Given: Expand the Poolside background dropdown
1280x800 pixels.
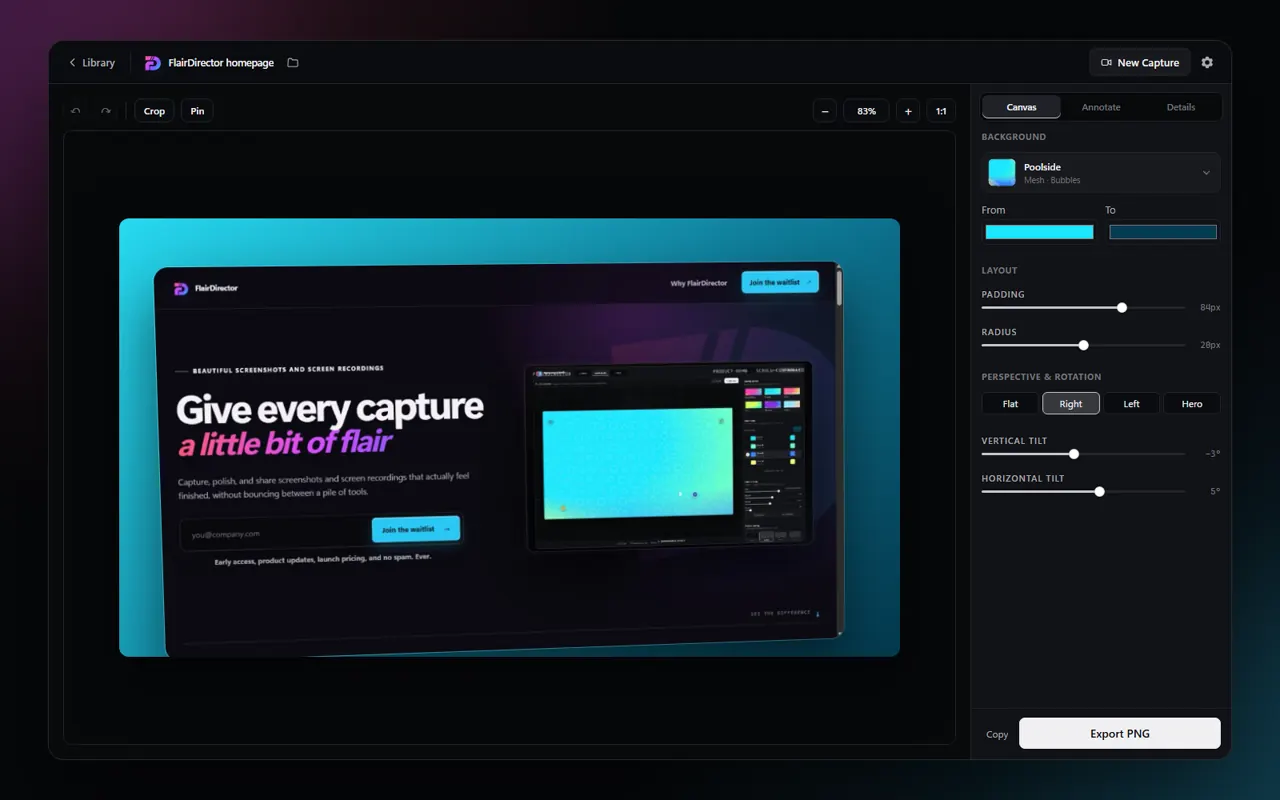Looking at the screenshot, I should [1101, 173].
